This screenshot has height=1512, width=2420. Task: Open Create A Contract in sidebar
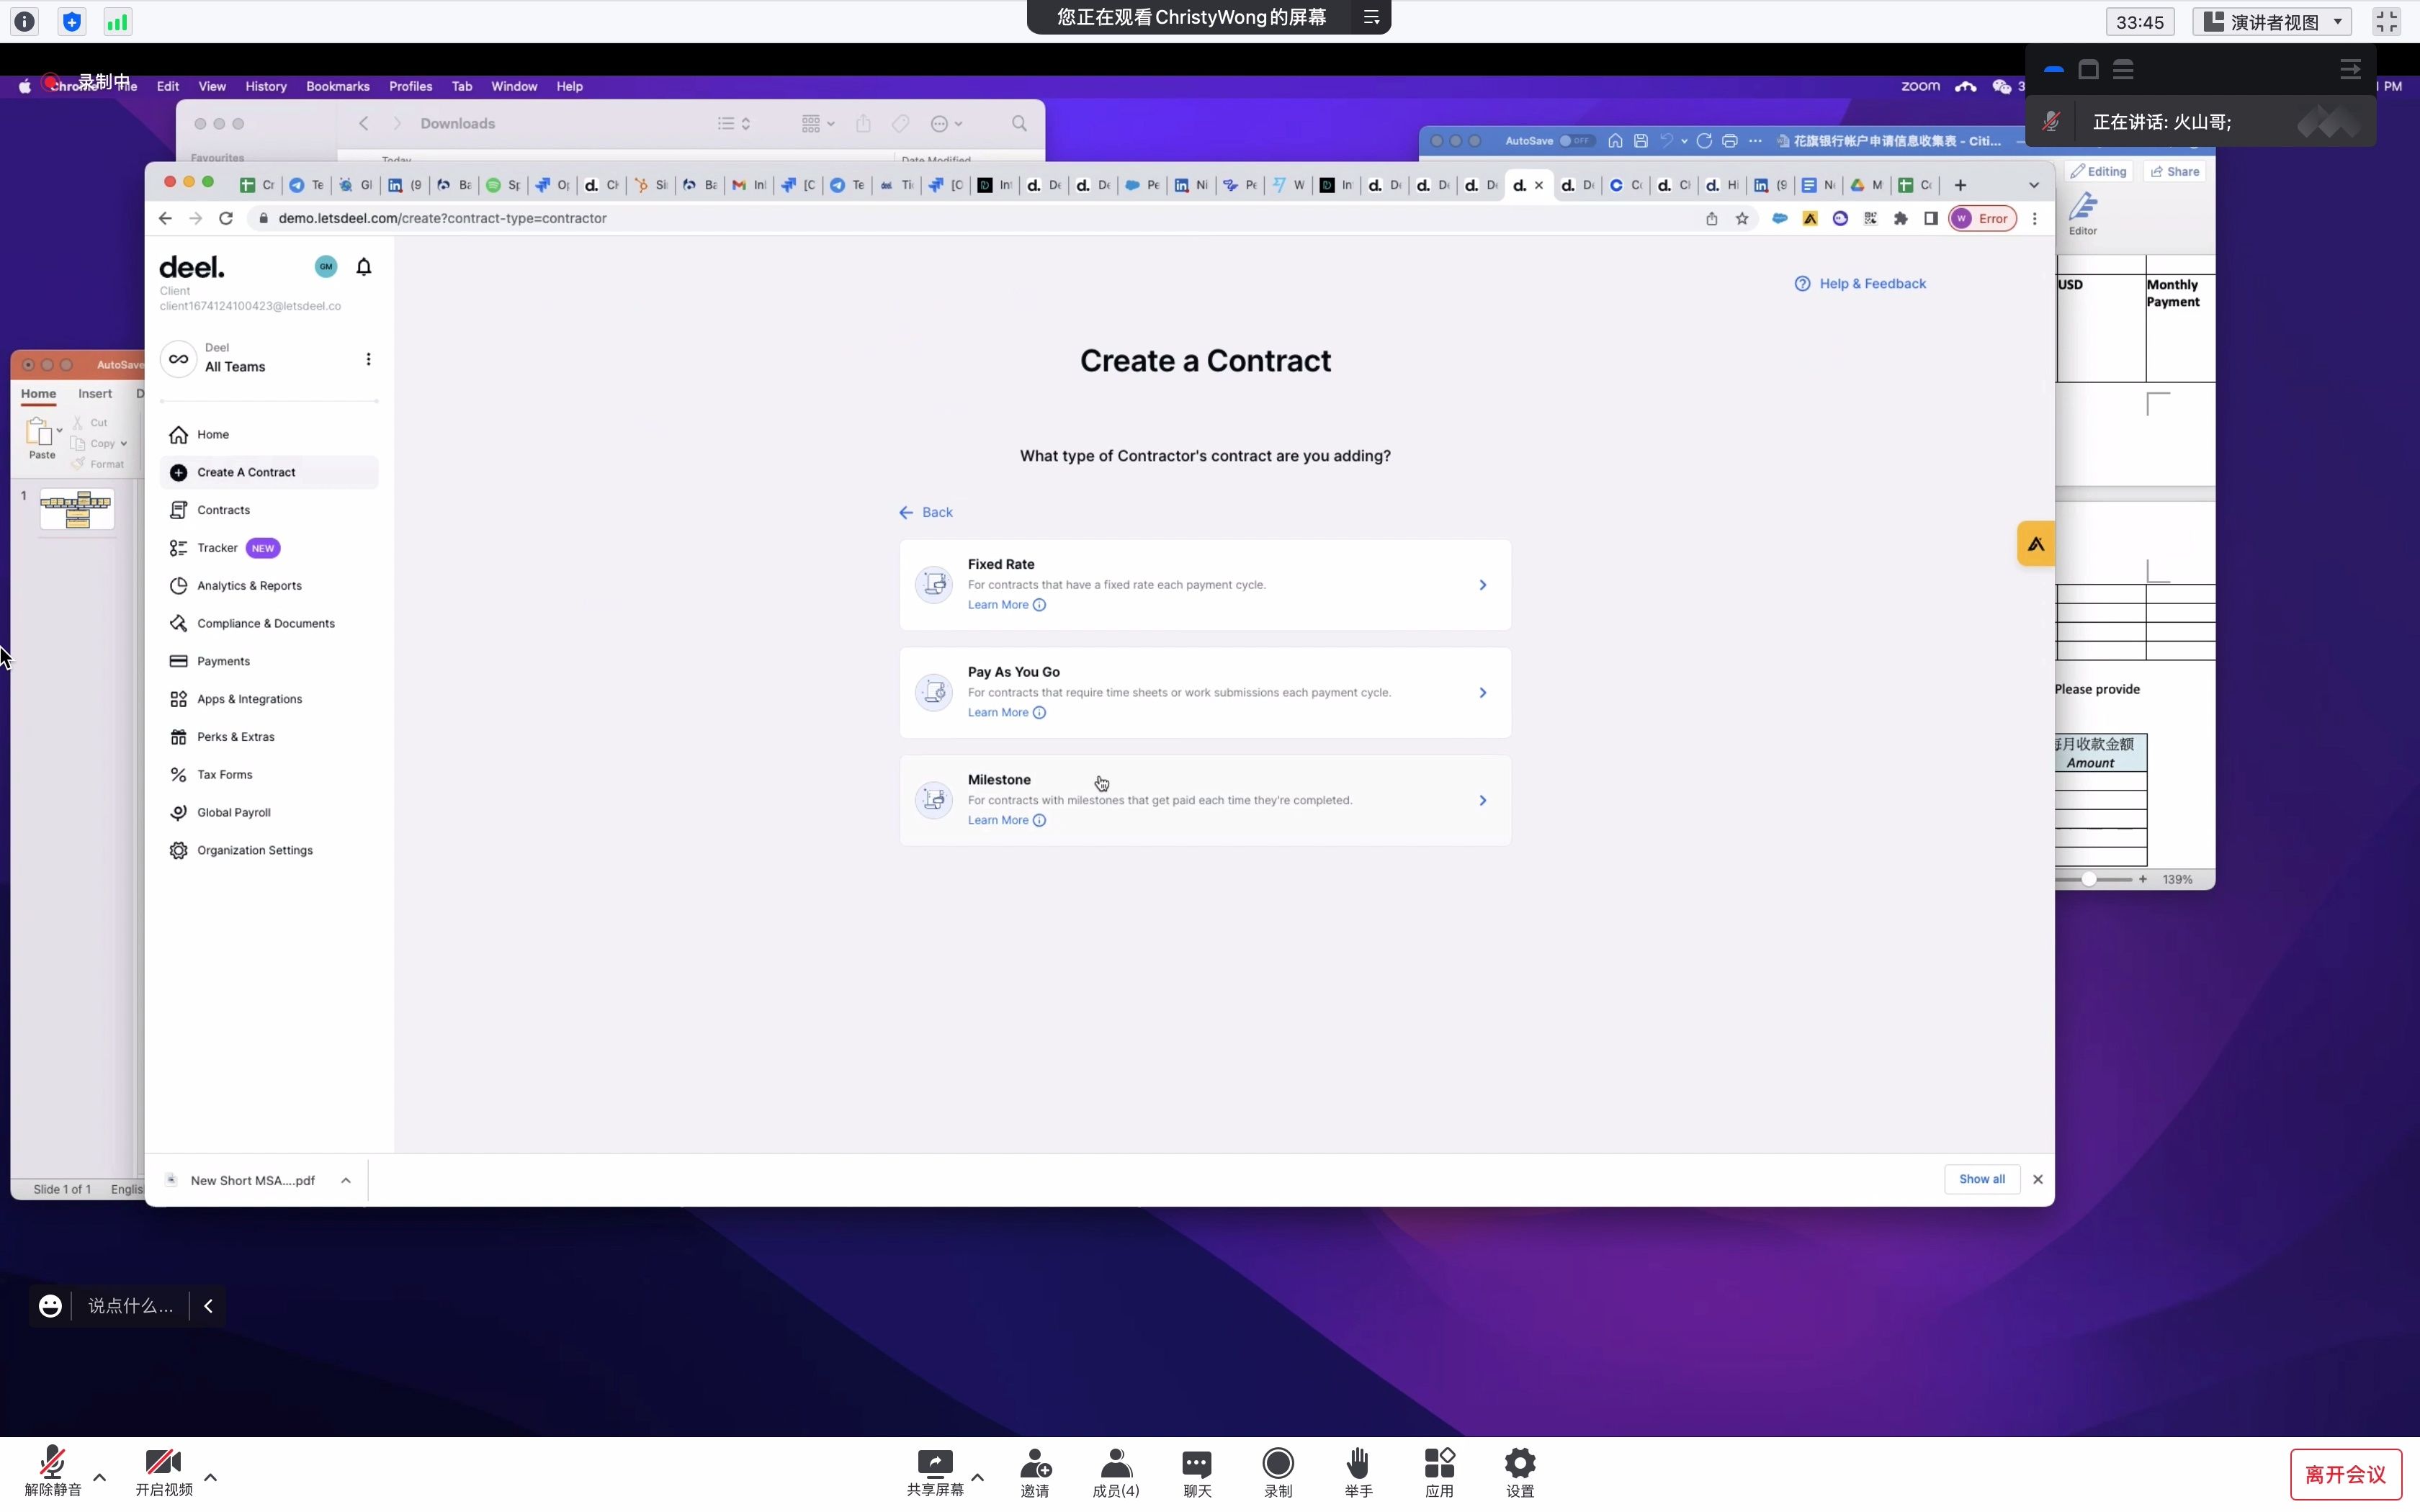point(269,472)
